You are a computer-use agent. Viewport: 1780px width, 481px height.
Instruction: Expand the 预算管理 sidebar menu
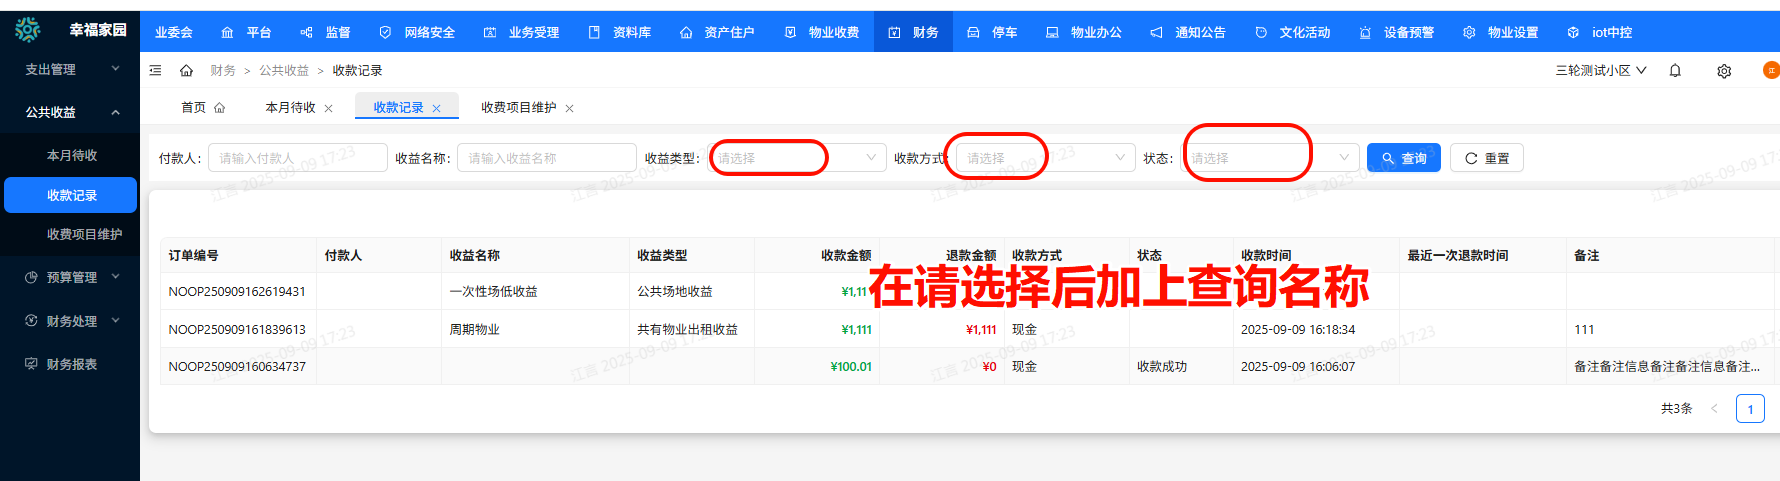tap(72, 278)
